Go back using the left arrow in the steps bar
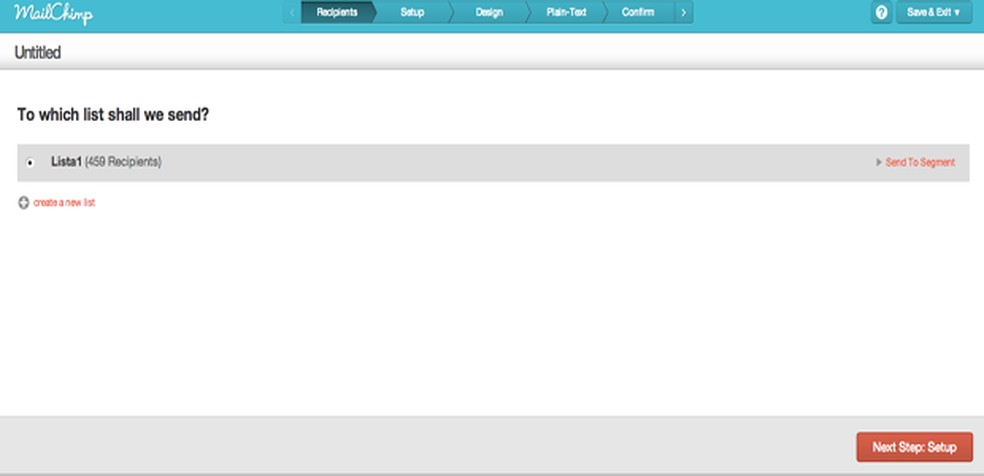The width and height of the screenshot is (984, 476). [292, 13]
